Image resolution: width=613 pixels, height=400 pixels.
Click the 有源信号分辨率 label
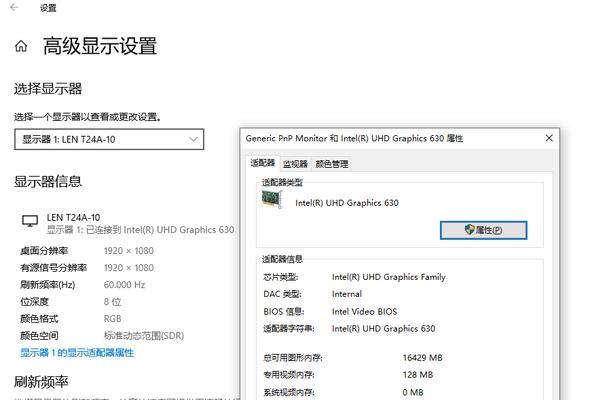[54, 268]
